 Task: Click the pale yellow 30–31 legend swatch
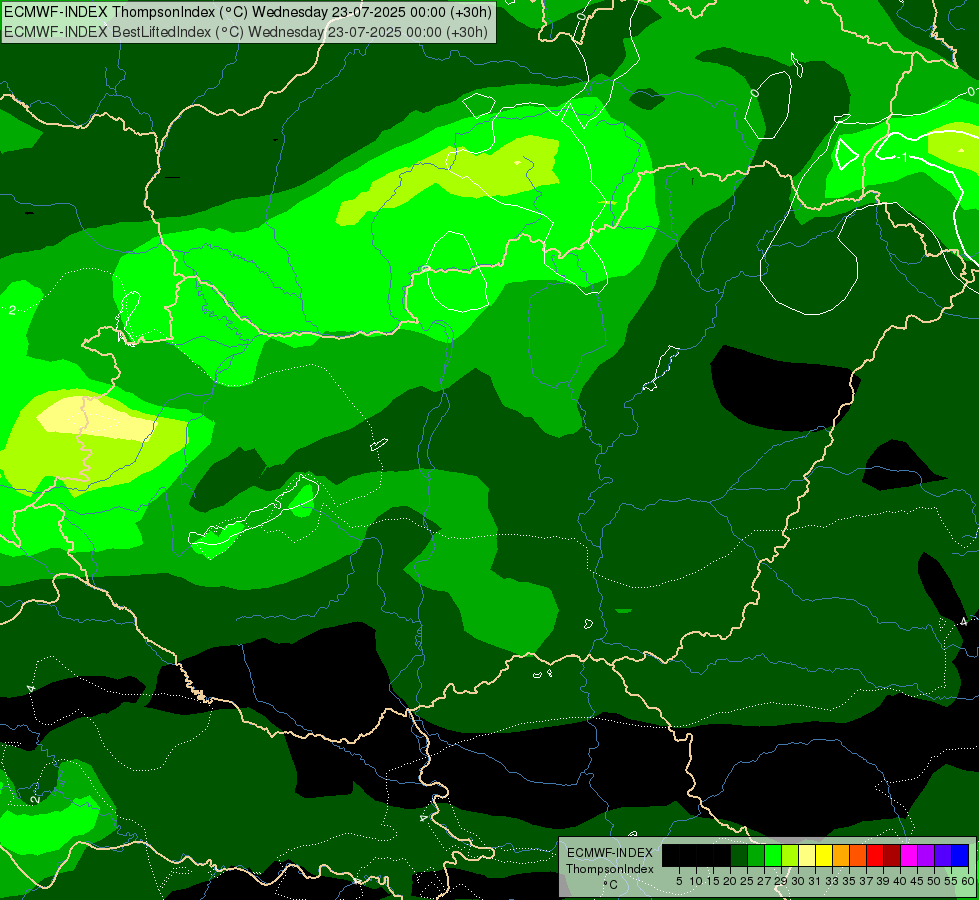807,855
